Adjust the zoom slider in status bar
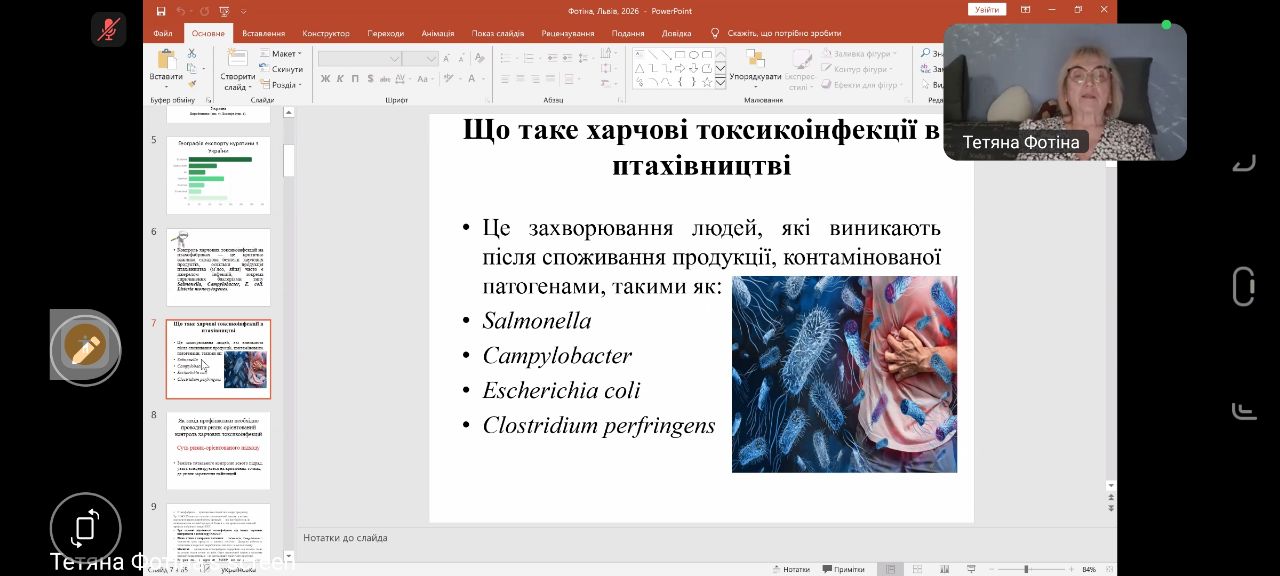The image size is (1280, 576). (1027, 569)
